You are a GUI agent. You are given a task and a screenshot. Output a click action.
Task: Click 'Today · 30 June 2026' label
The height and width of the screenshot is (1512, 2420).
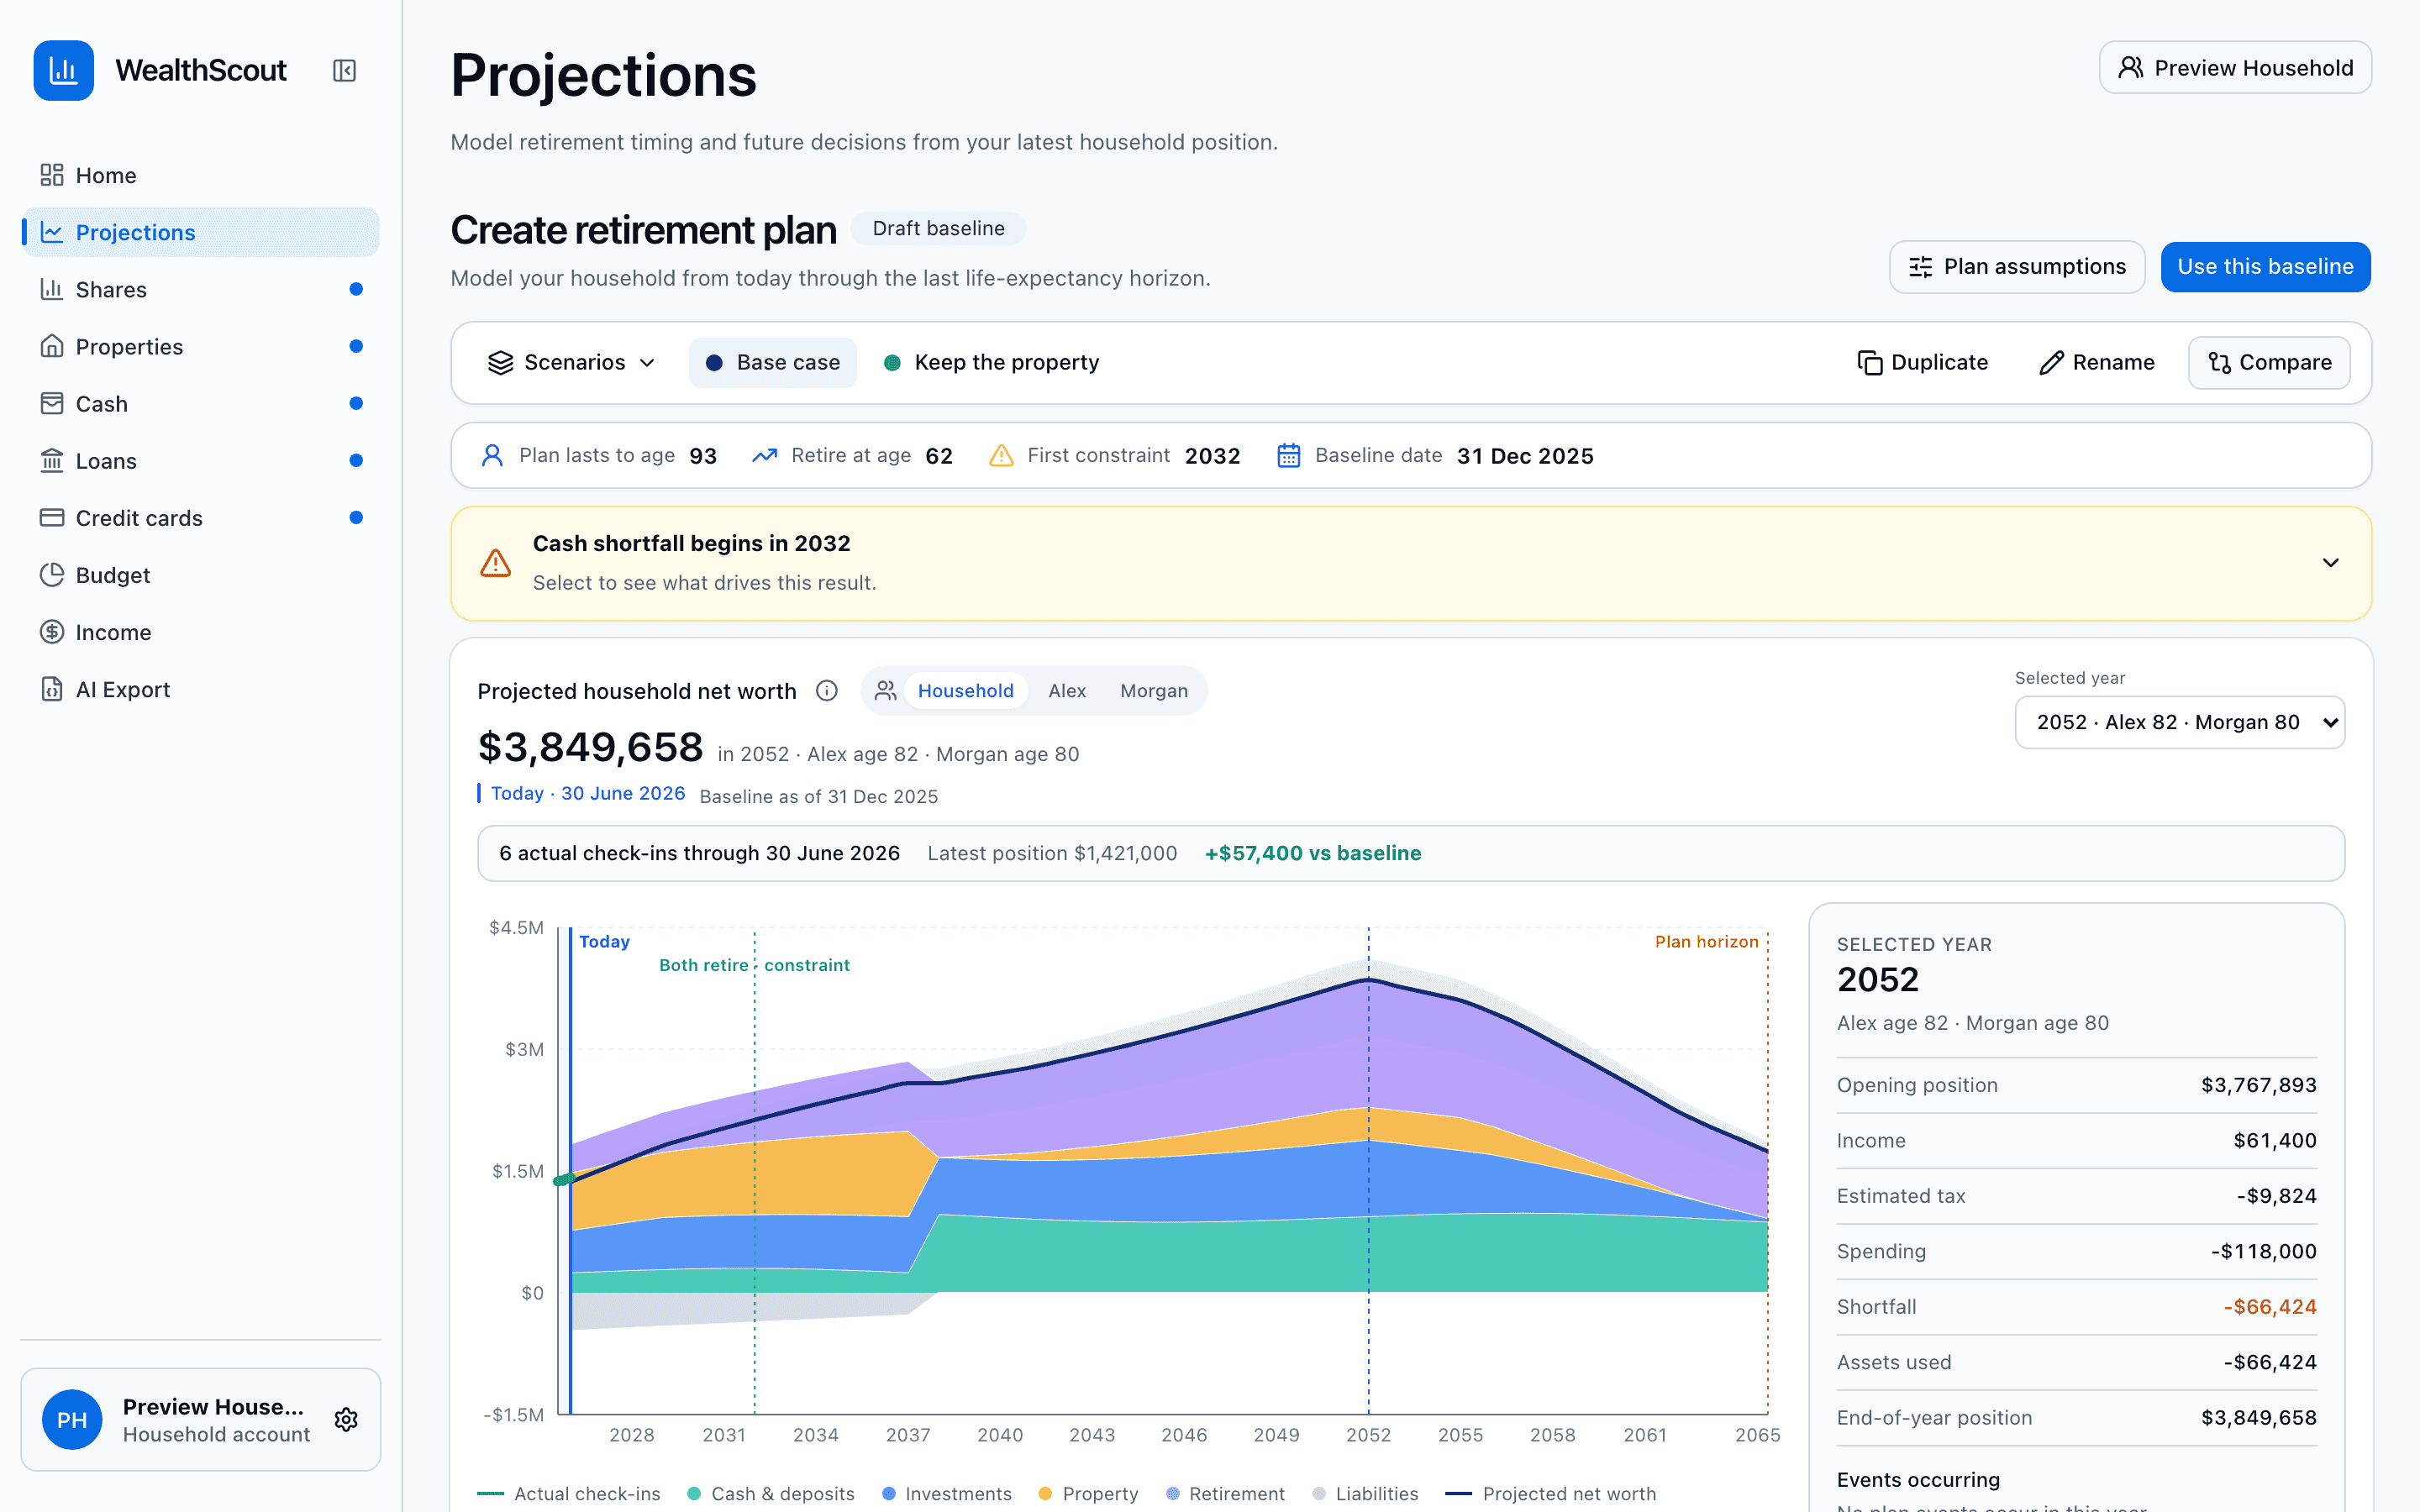[588, 793]
